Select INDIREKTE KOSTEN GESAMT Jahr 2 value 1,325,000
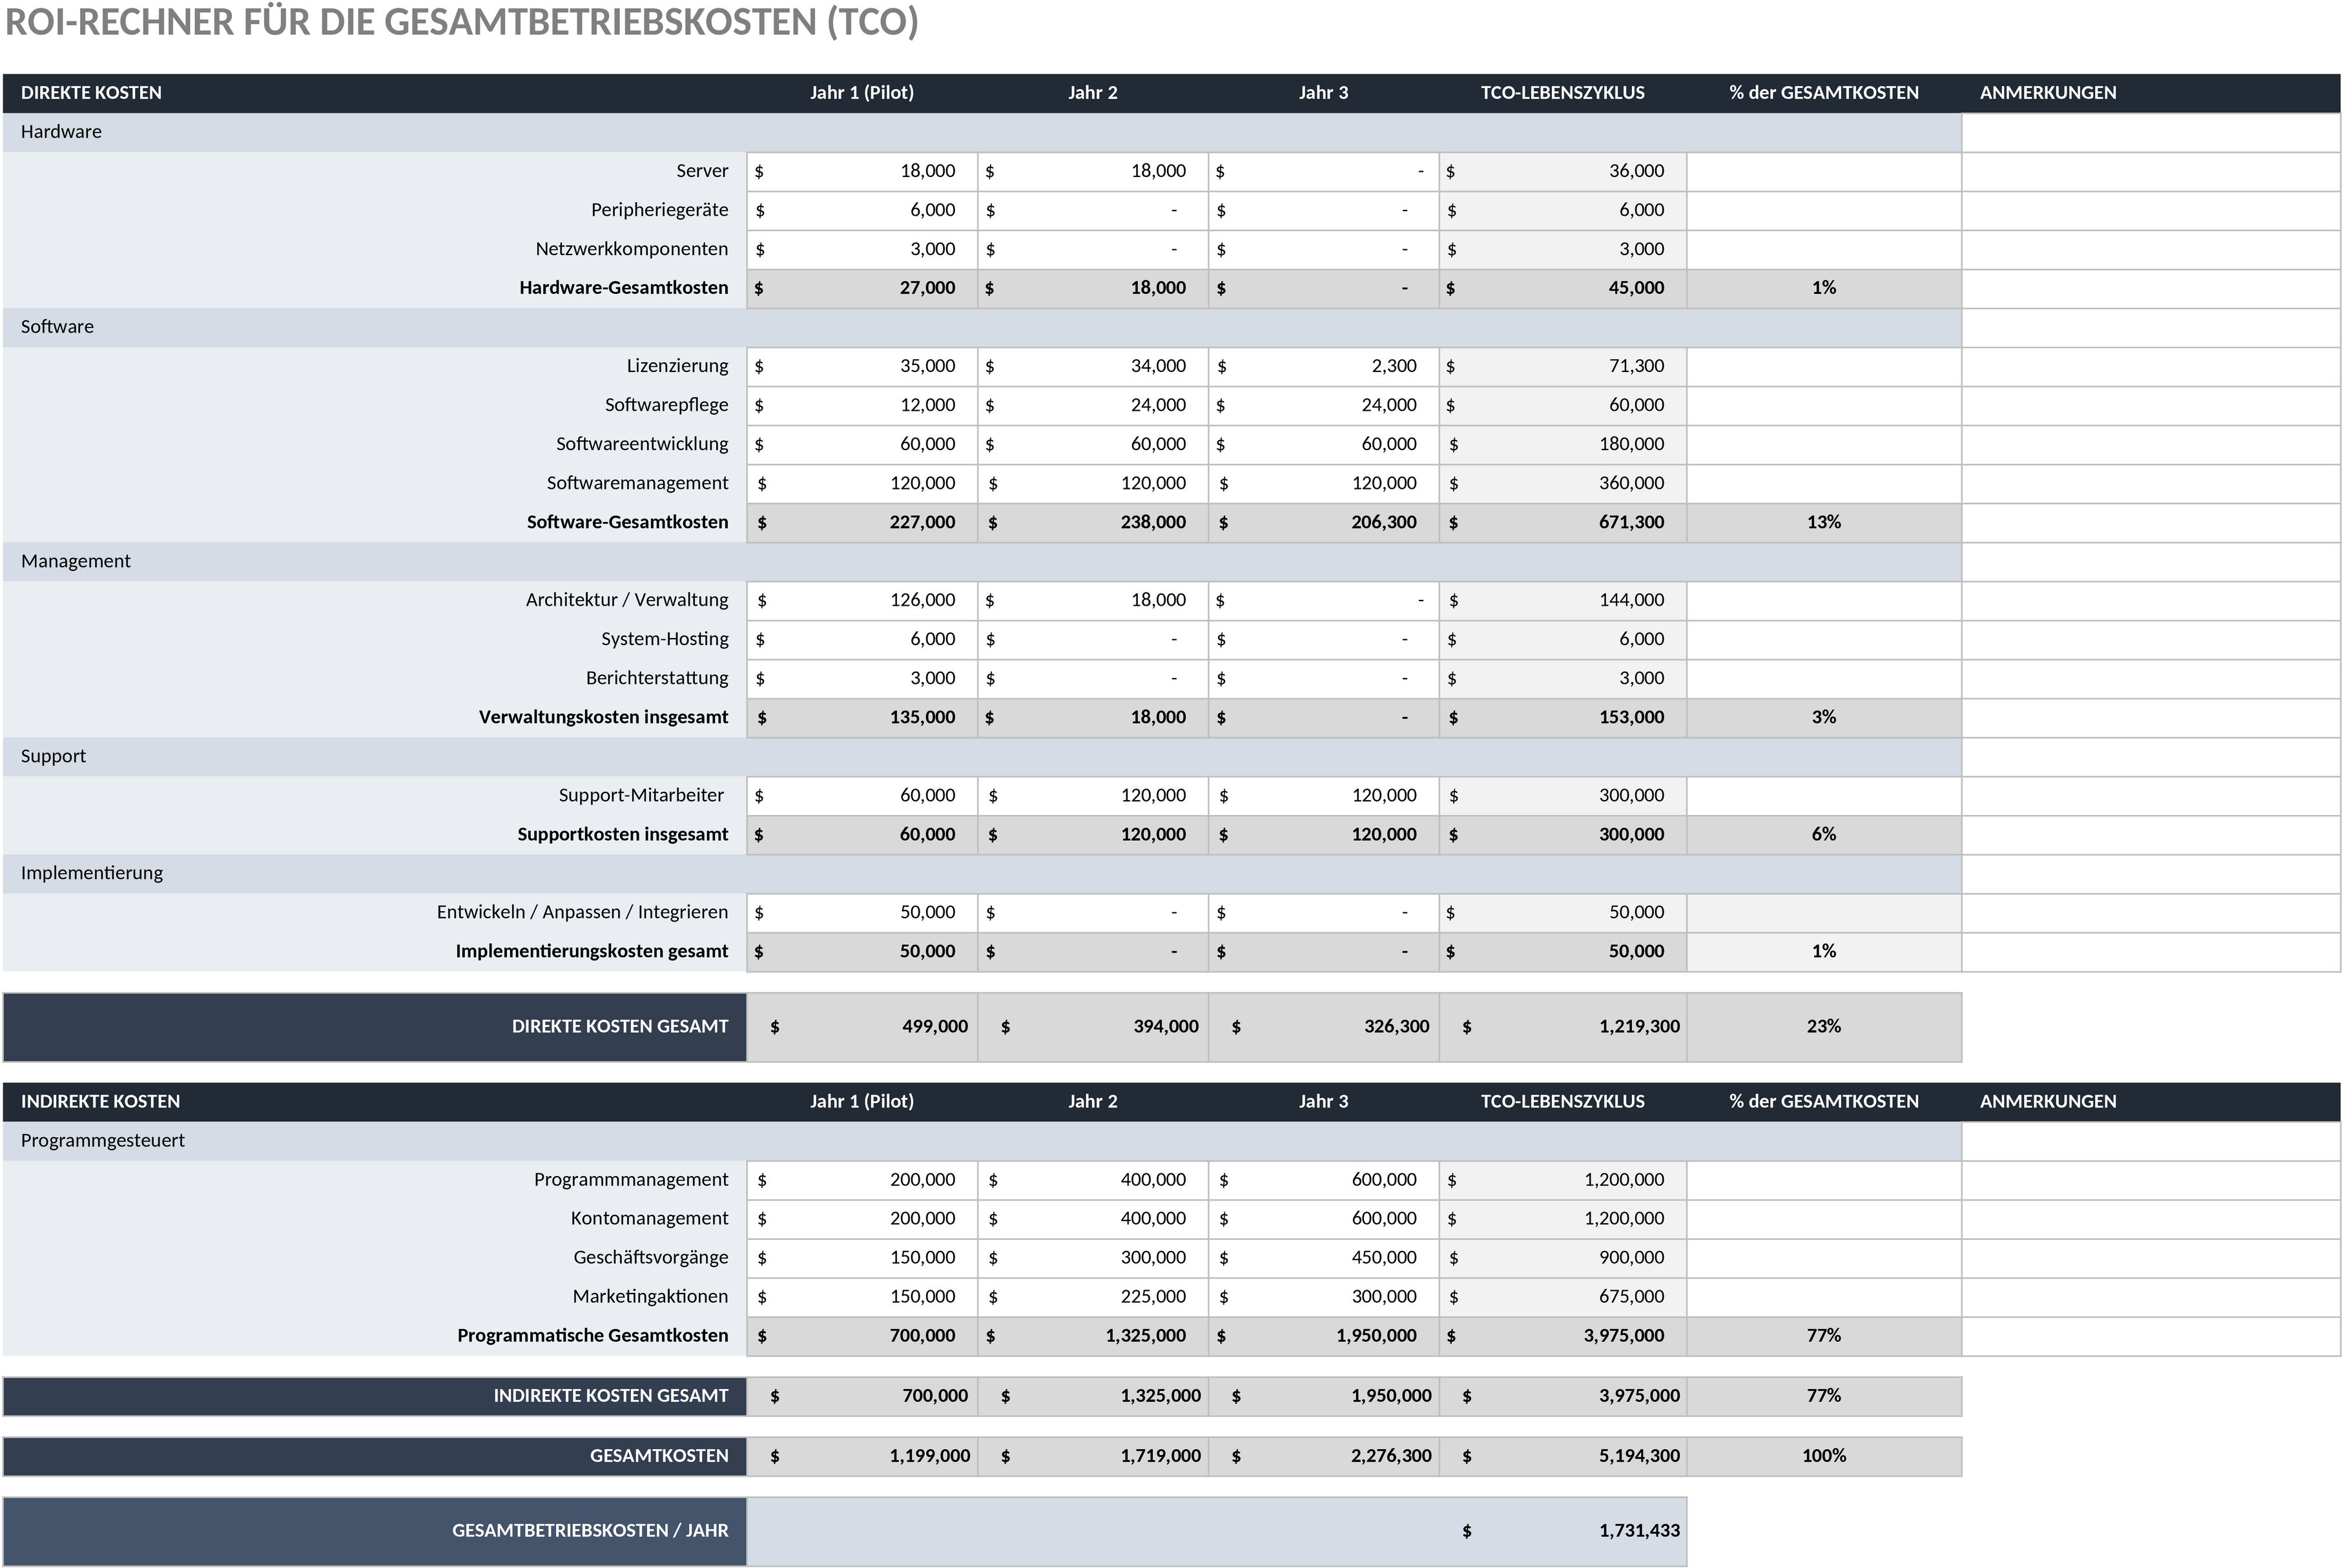2343x1568 pixels. [1092, 1396]
